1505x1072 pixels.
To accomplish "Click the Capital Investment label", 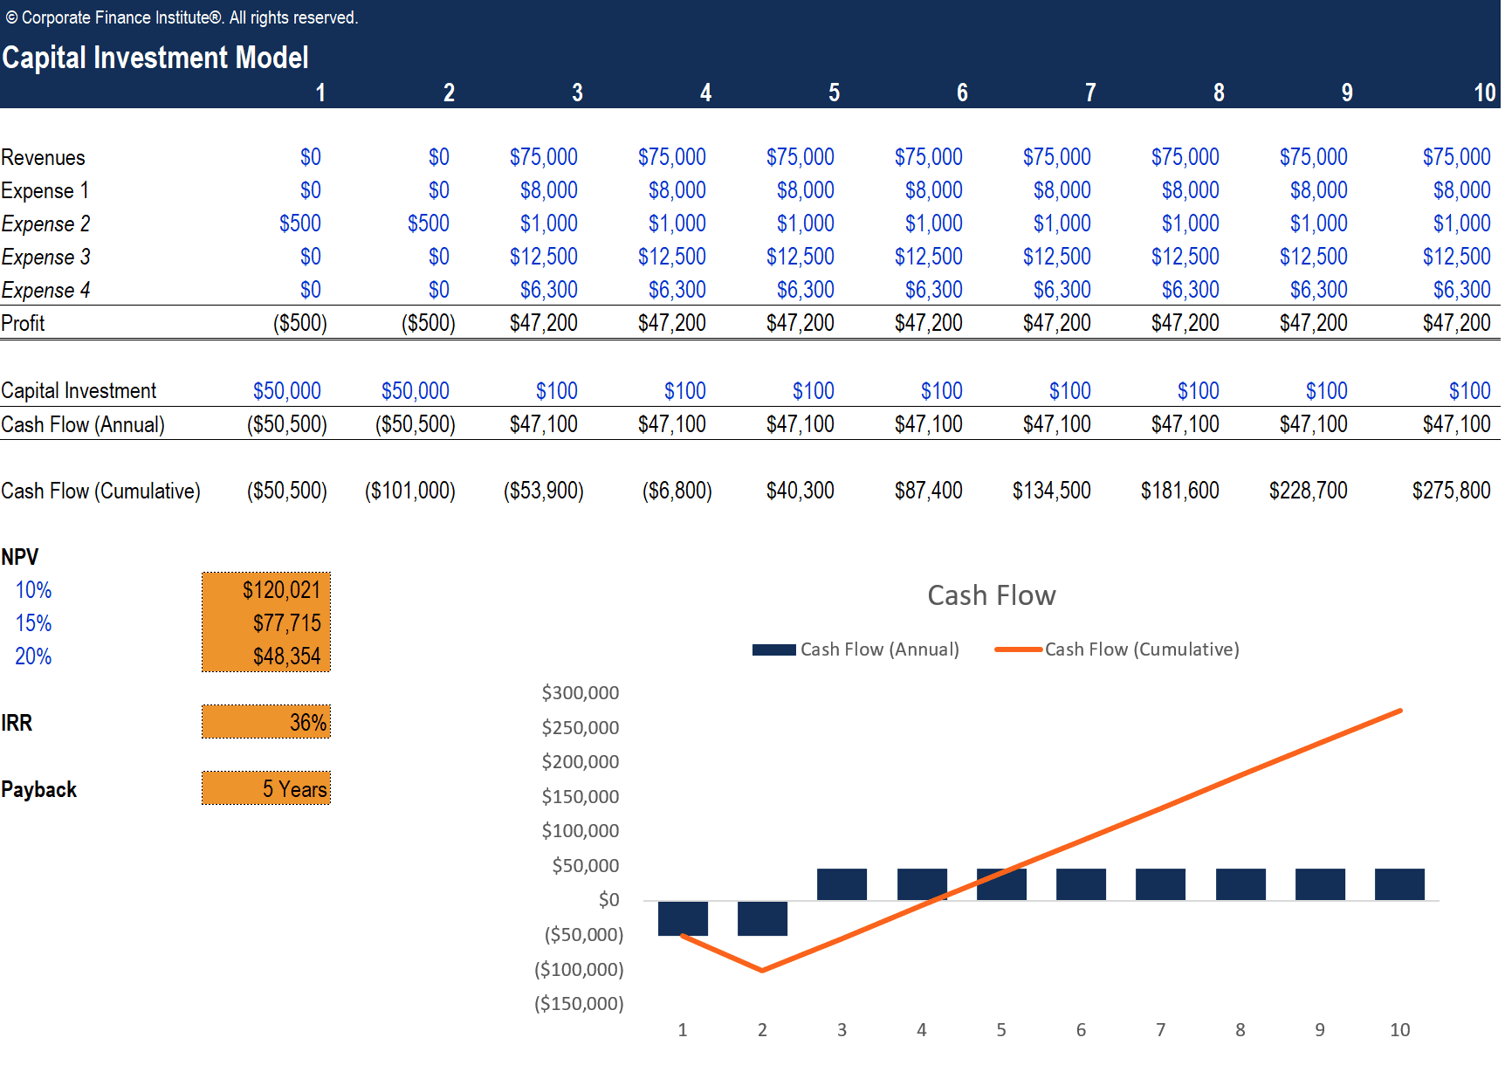I will point(78,390).
